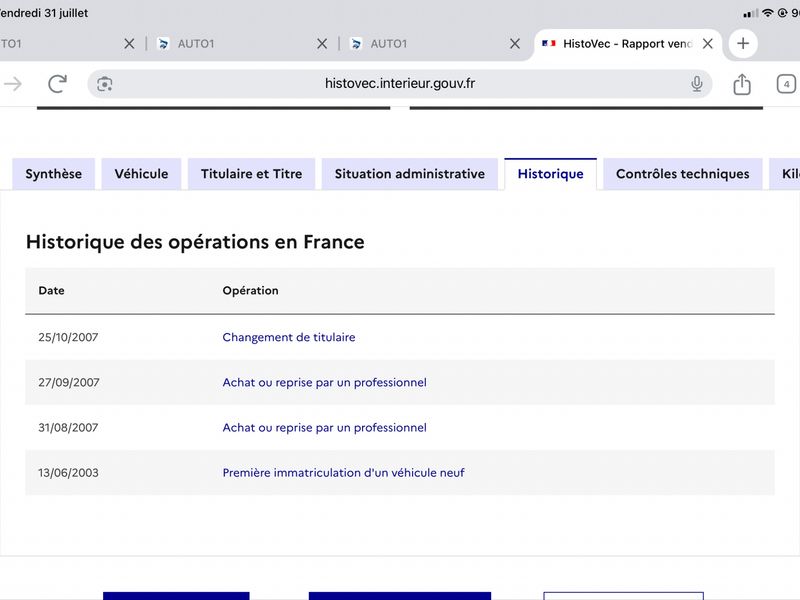Tap the microphone icon in the address bar

pos(696,84)
